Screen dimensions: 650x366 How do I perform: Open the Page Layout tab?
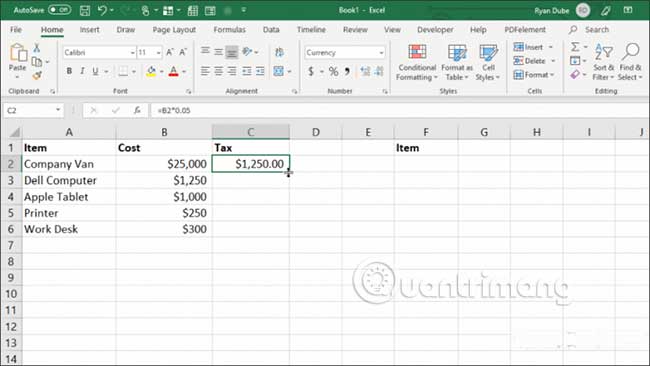[x=174, y=29]
